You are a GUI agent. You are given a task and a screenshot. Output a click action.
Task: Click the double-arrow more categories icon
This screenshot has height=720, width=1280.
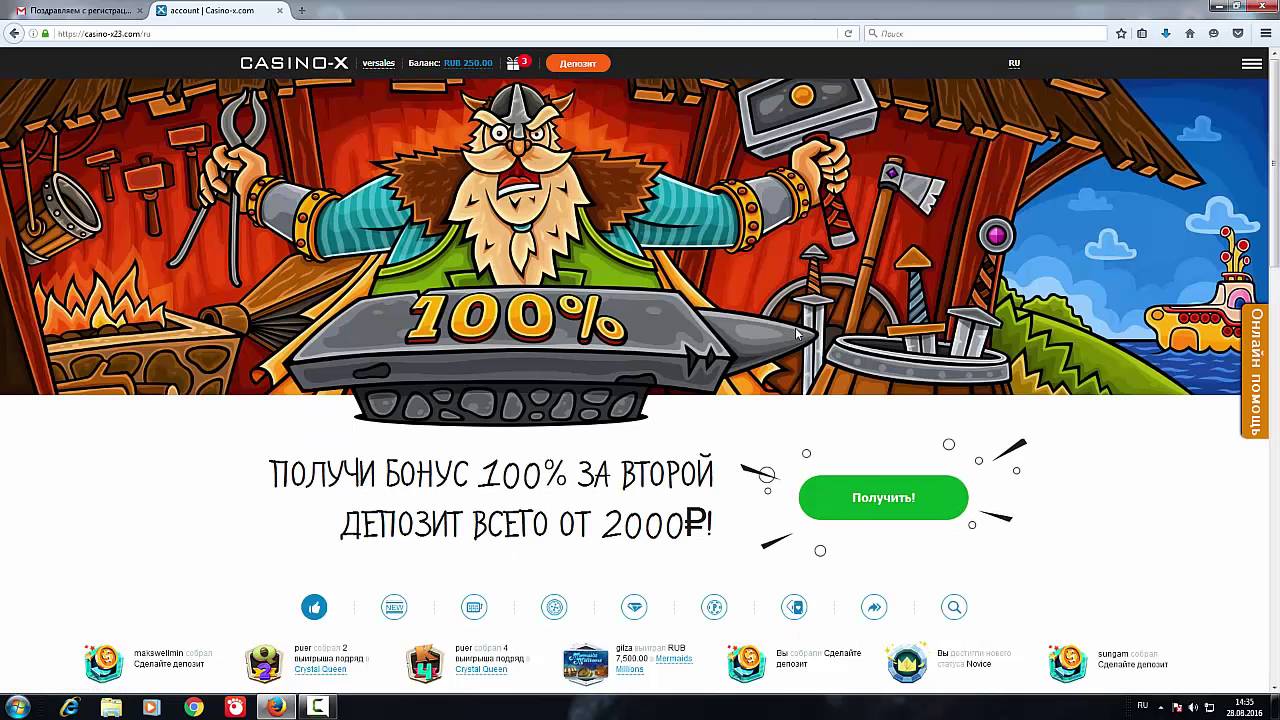[874, 607]
